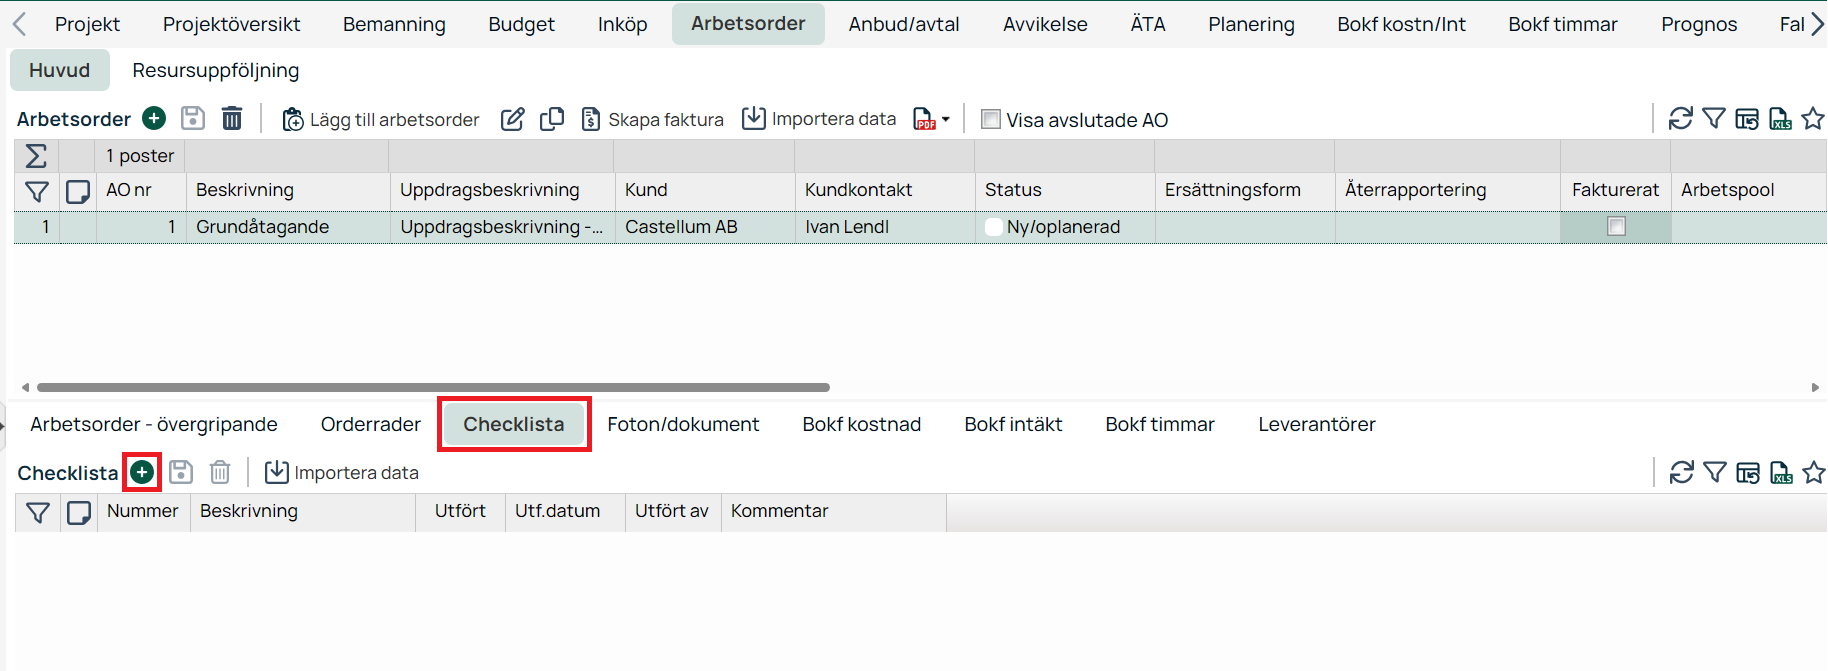Refresh the Arbetsorder grid
This screenshot has height=671, width=1828.
[1680, 119]
